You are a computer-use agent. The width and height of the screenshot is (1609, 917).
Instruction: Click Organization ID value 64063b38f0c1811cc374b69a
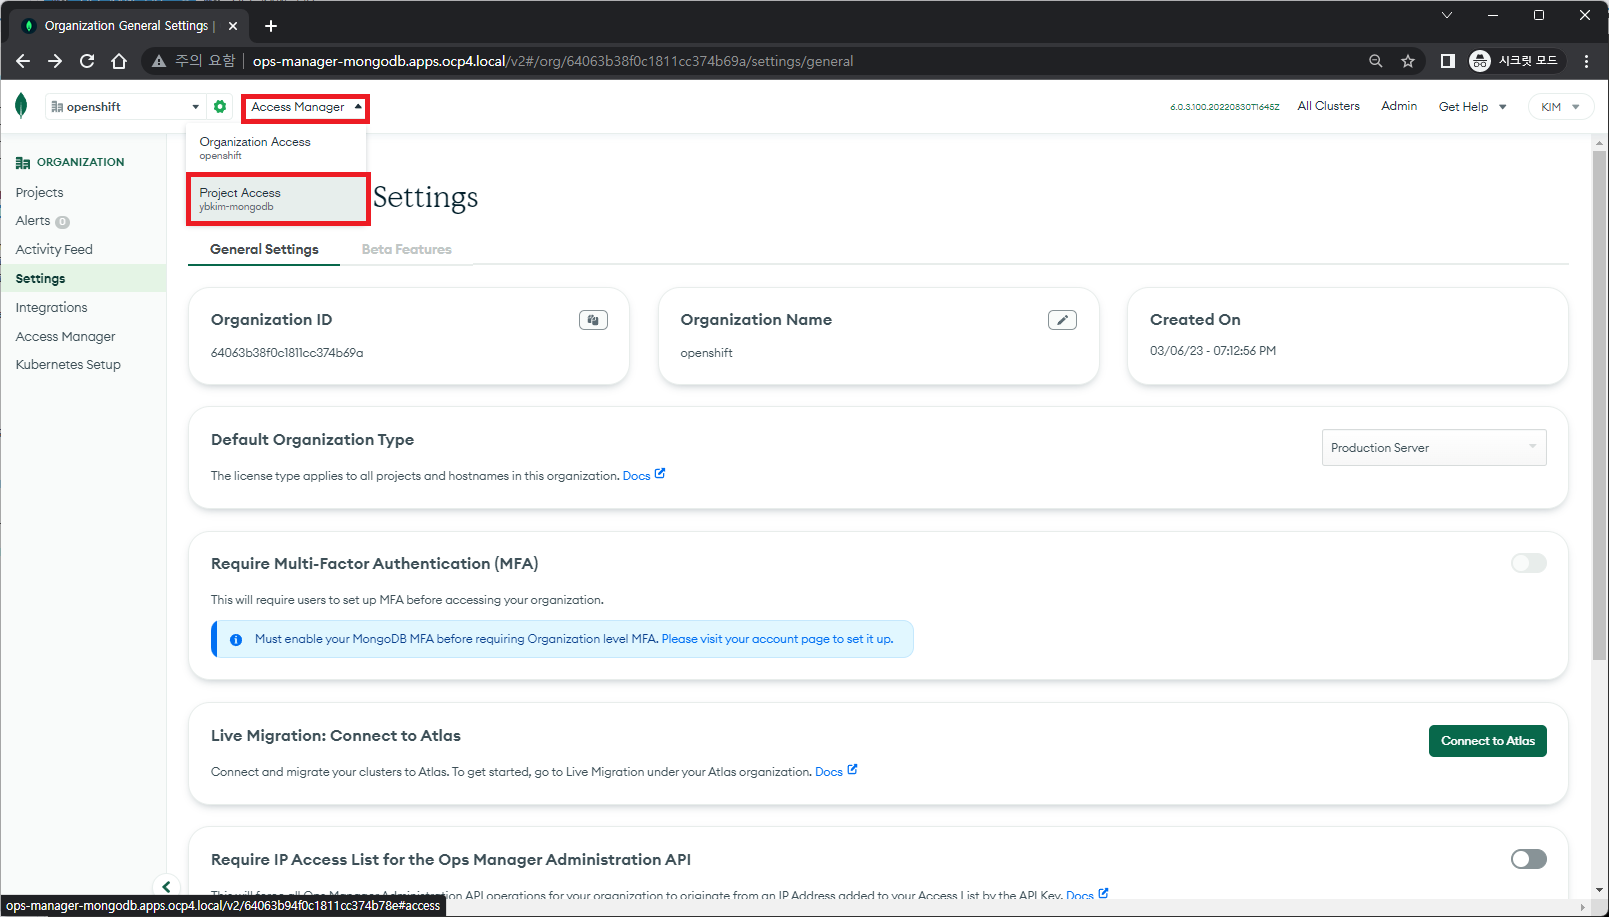click(x=287, y=353)
